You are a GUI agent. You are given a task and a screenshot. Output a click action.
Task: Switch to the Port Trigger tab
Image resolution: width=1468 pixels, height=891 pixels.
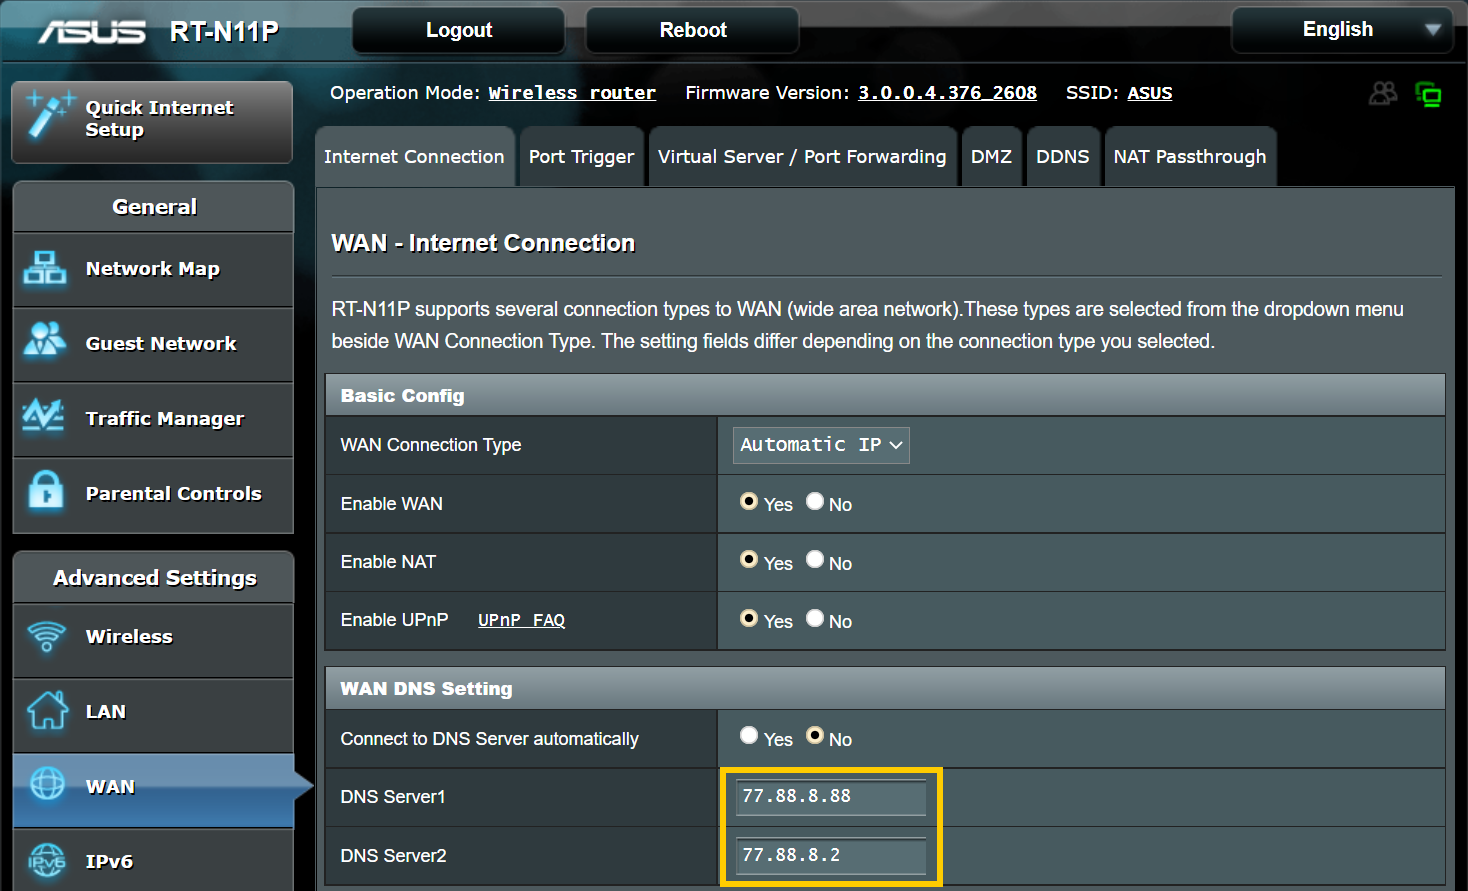click(x=581, y=157)
